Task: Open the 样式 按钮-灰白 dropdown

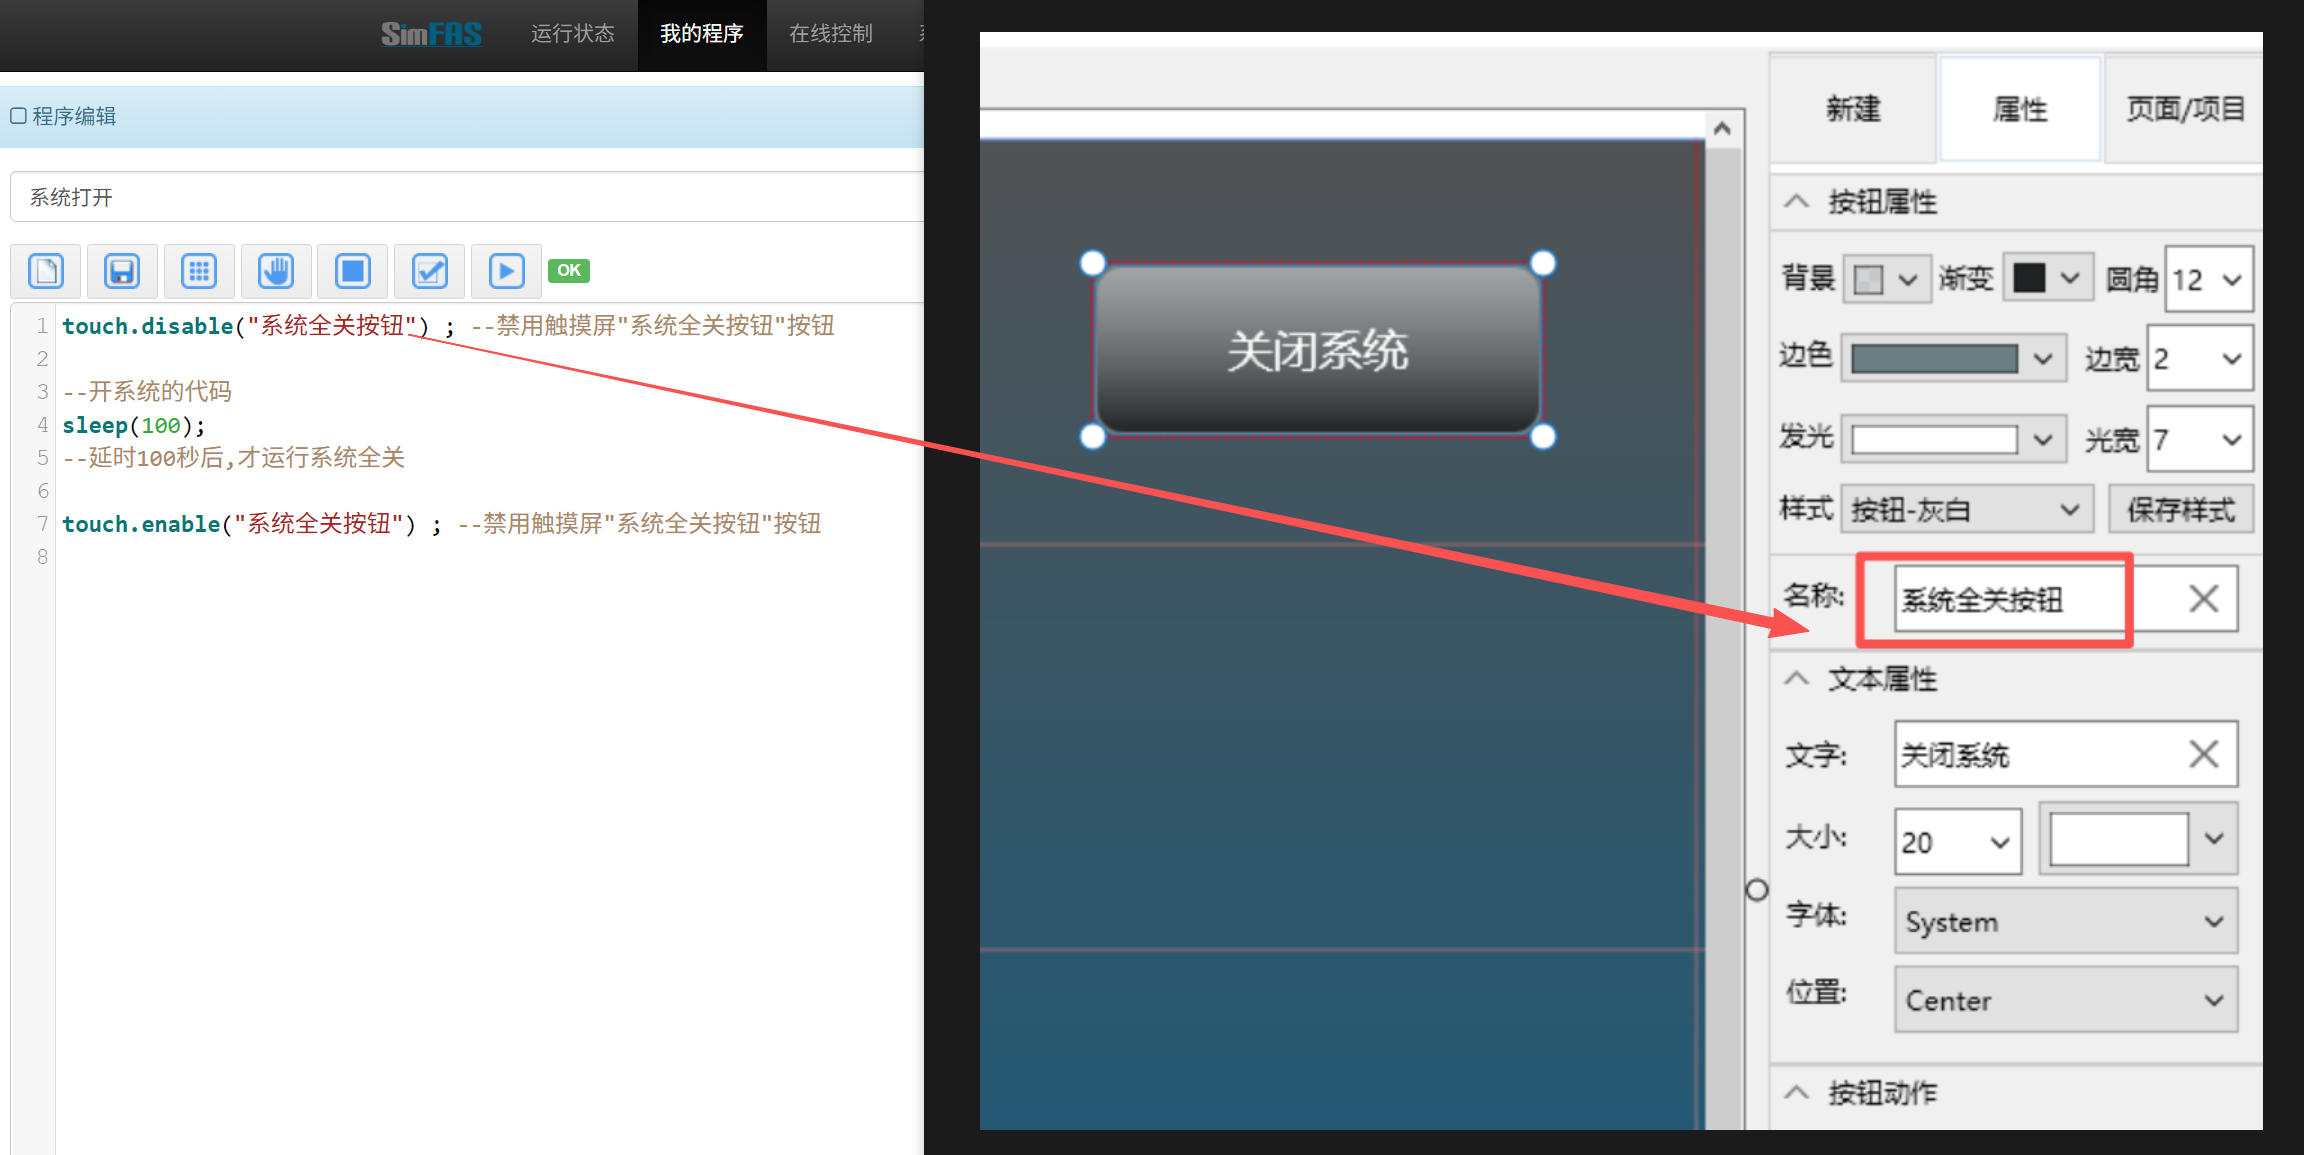Action: click(x=1966, y=510)
